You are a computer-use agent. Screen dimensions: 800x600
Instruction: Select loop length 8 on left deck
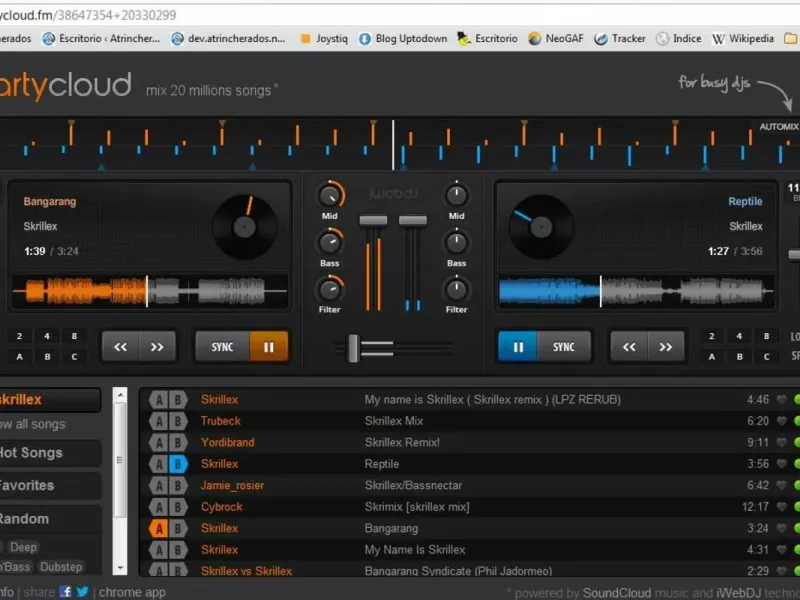pyautogui.click(x=74, y=336)
